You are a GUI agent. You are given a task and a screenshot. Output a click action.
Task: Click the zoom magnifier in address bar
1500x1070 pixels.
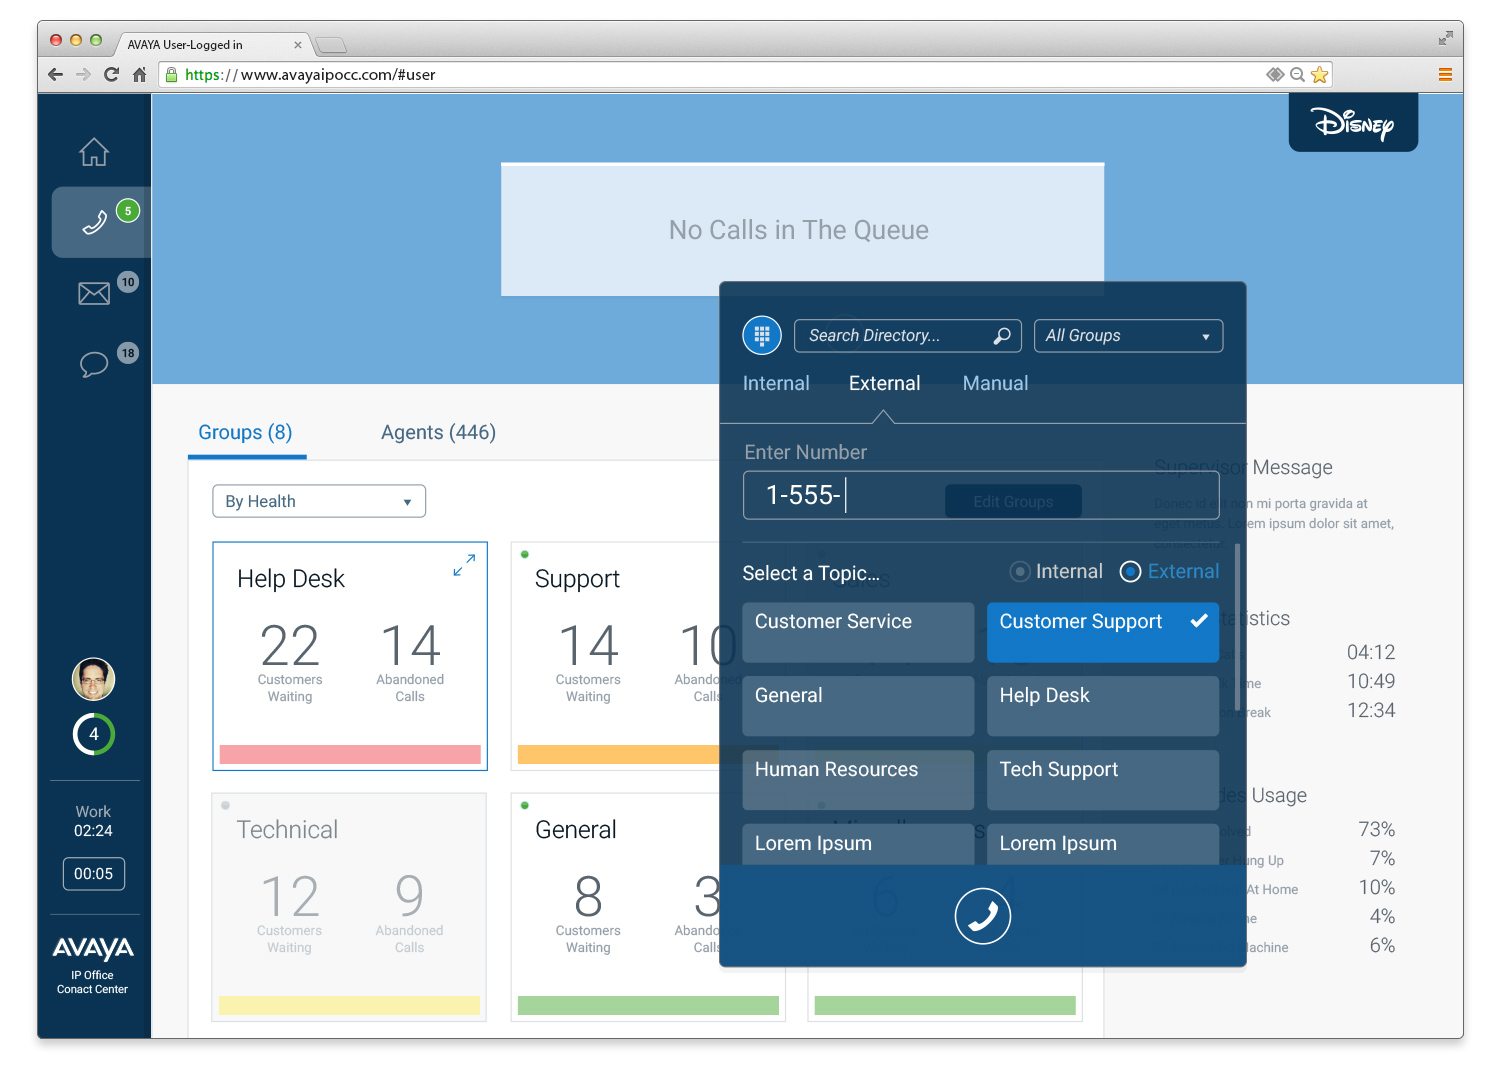point(1297,74)
